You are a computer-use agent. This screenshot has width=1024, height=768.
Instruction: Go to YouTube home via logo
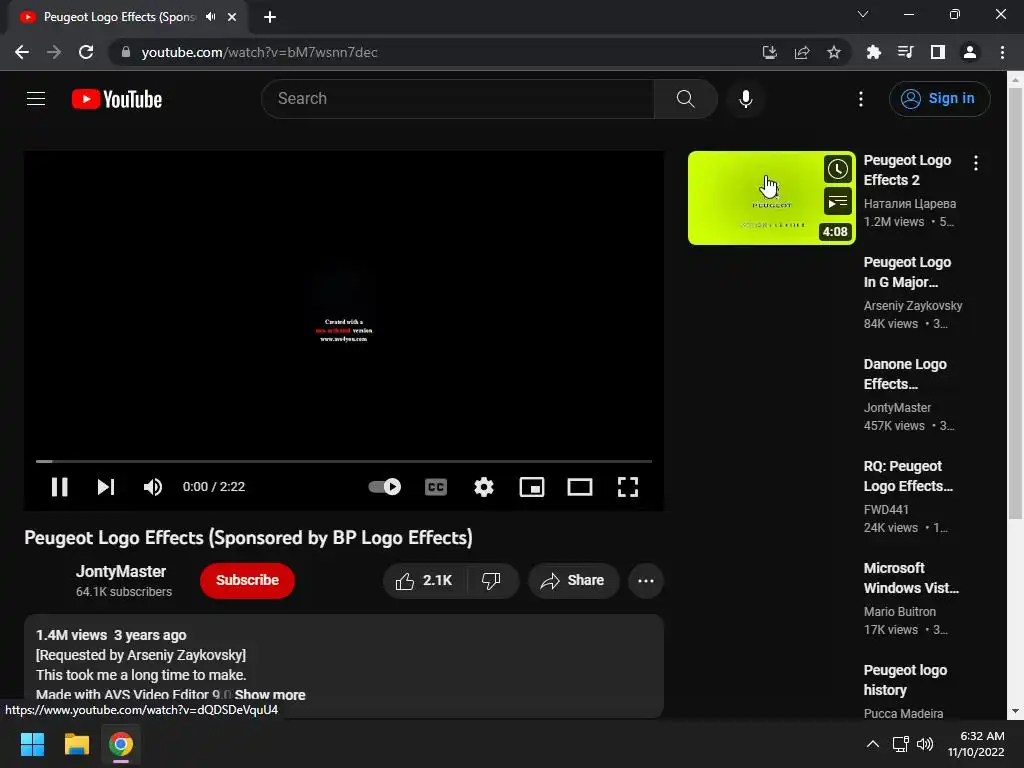pyautogui.click(x=117, y=99)
